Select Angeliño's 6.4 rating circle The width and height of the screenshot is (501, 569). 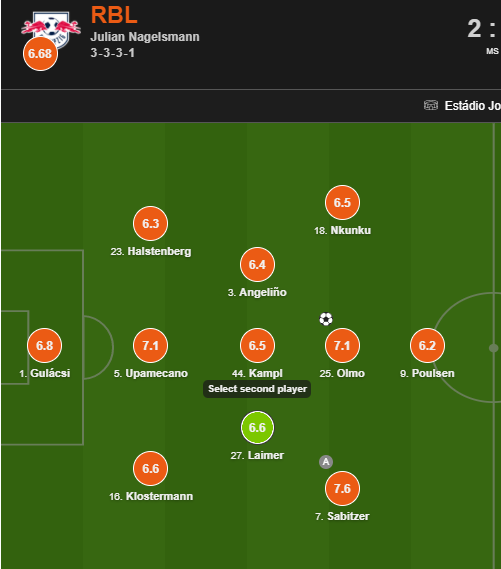pyautogui.click(x=257, y=265)
